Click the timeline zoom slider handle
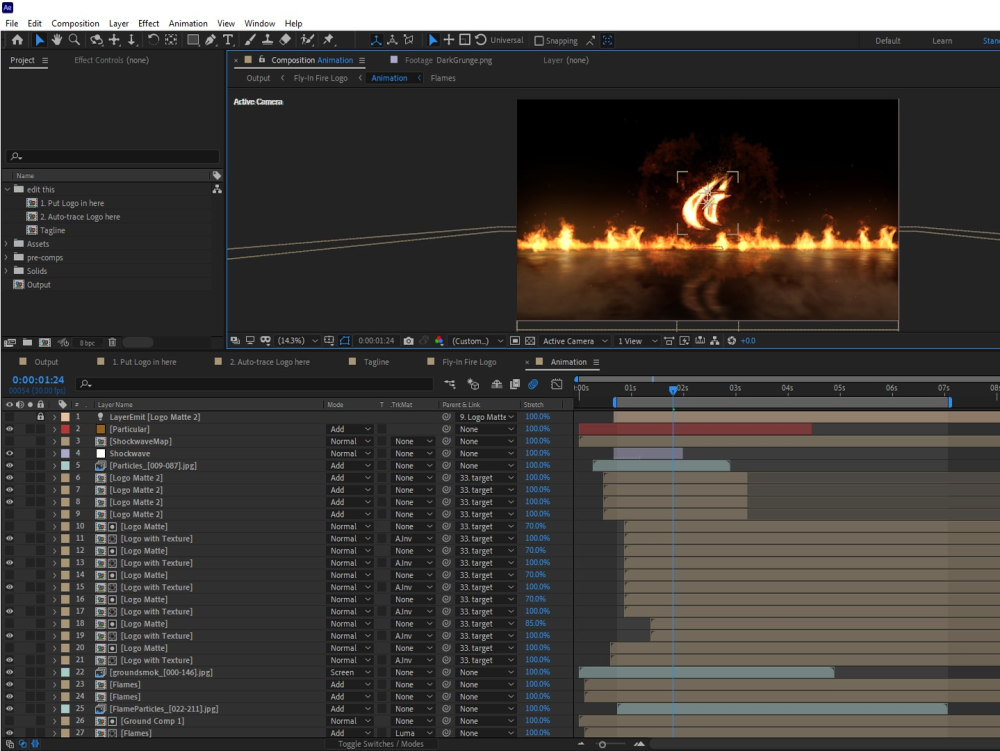 pyautogui.click(x=602, y=744)
